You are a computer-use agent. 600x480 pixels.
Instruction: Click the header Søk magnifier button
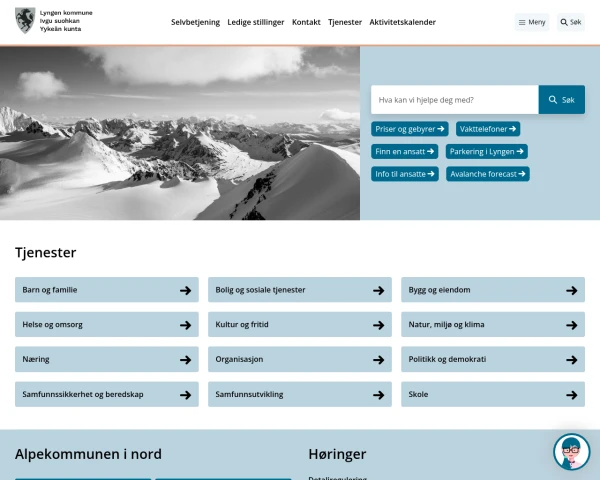571,22
